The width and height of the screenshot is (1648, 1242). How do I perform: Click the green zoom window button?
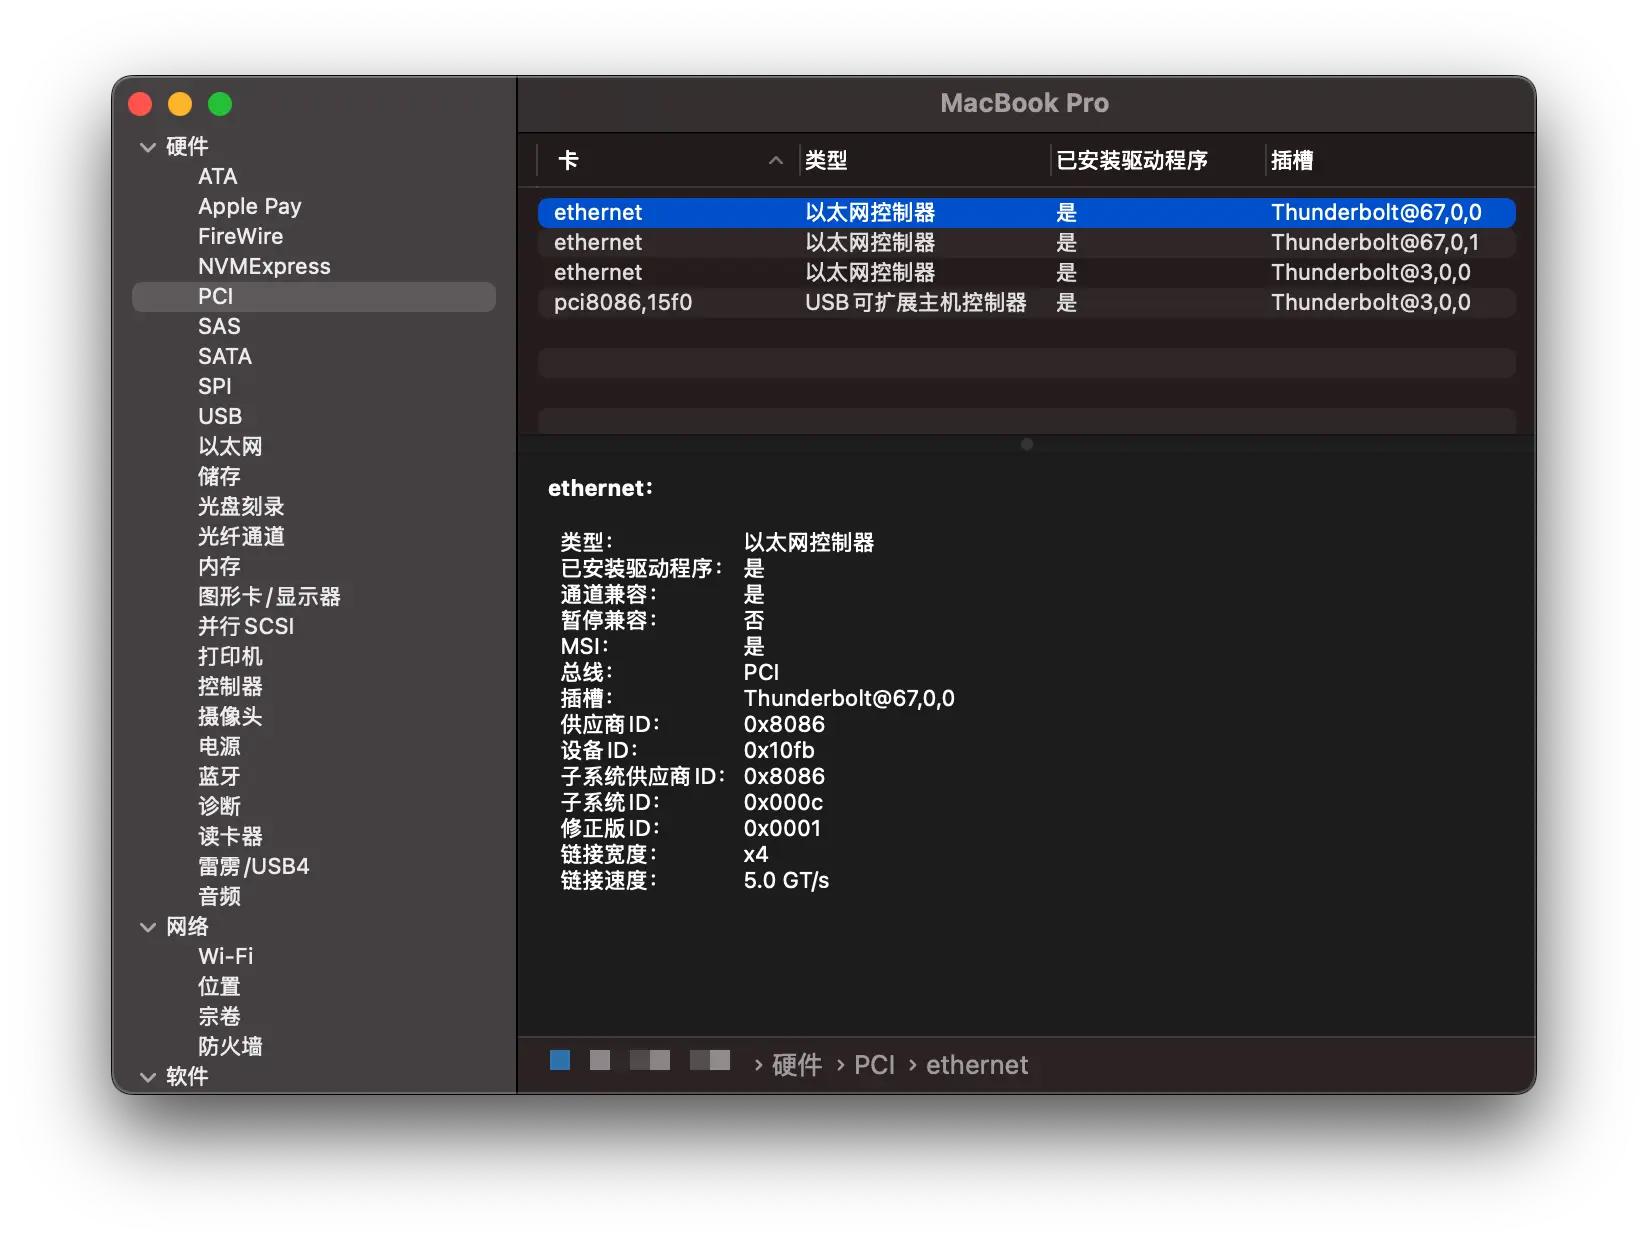220,104
